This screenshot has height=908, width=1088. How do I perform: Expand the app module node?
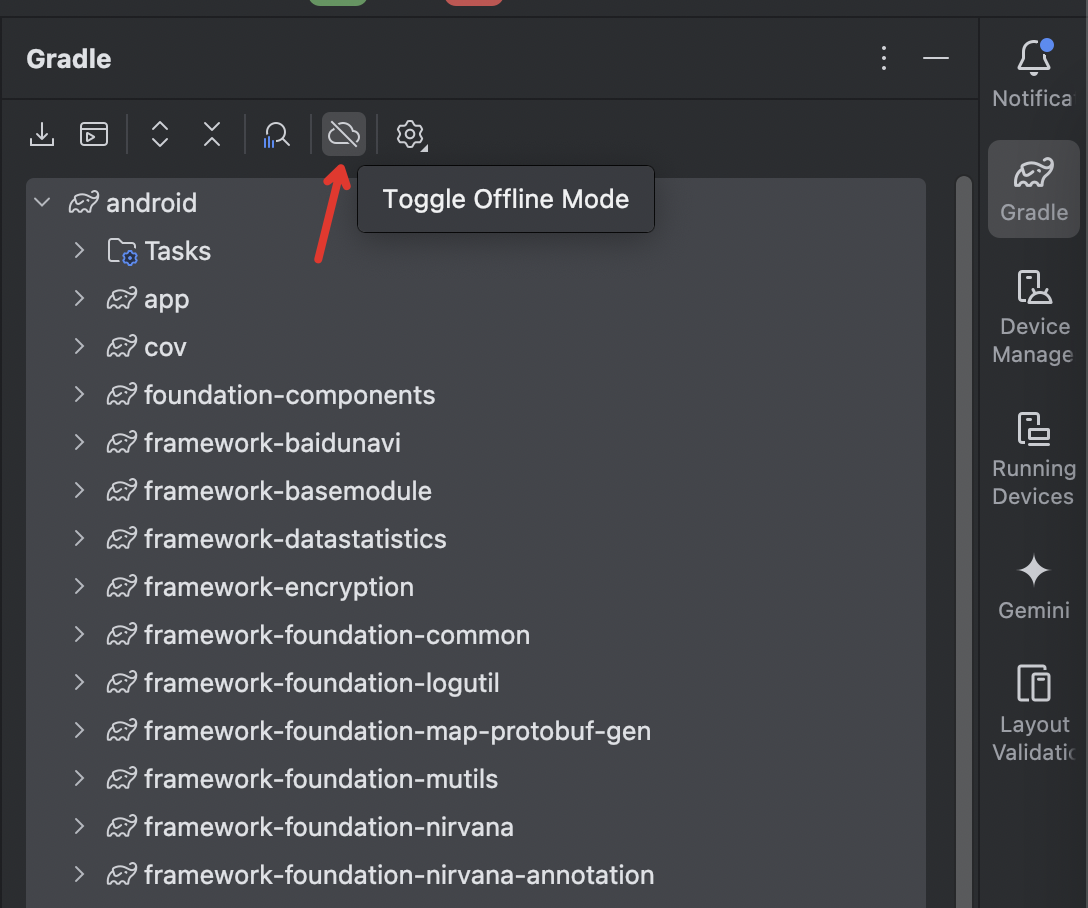(79, 298)
